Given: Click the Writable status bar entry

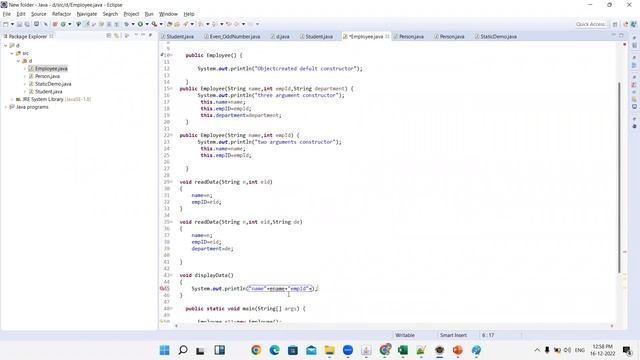Looking at the screenshot, I should (x=405, y=335).
